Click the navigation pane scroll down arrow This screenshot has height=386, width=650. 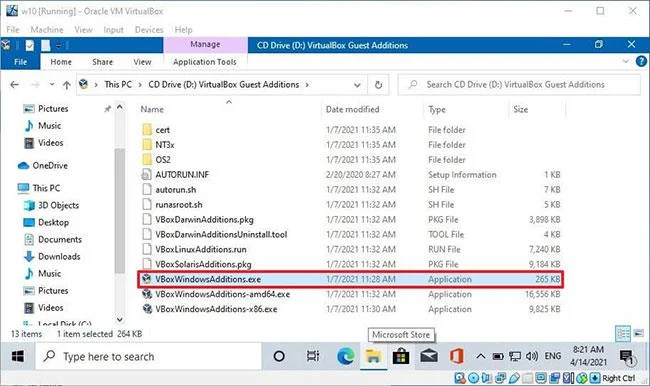coord(119,319)
